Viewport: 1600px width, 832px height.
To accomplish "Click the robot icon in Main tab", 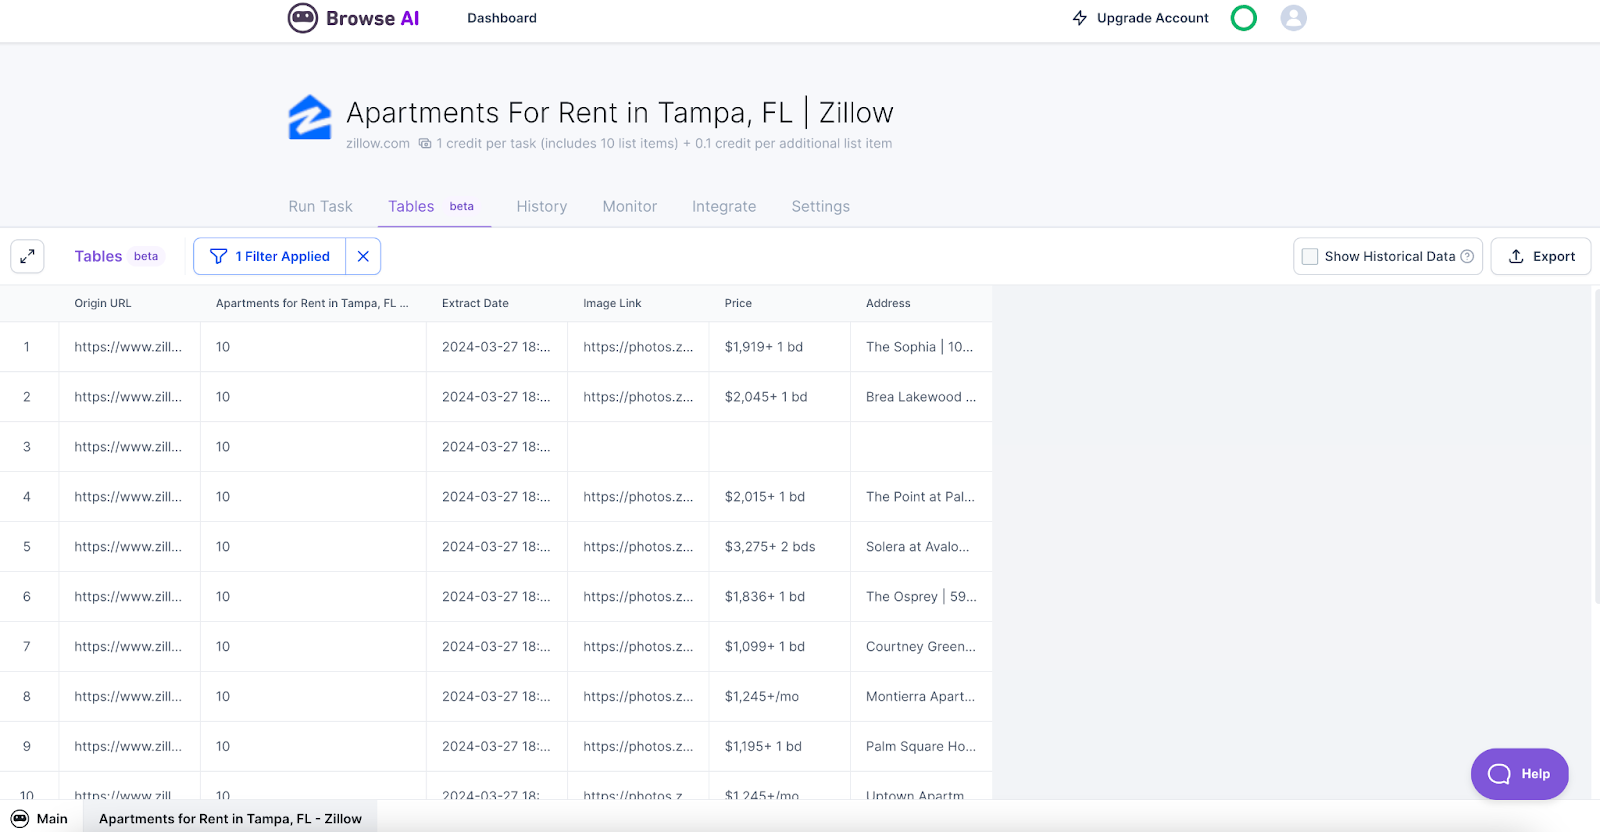I will pyautogui.click(x=20, y=818).
